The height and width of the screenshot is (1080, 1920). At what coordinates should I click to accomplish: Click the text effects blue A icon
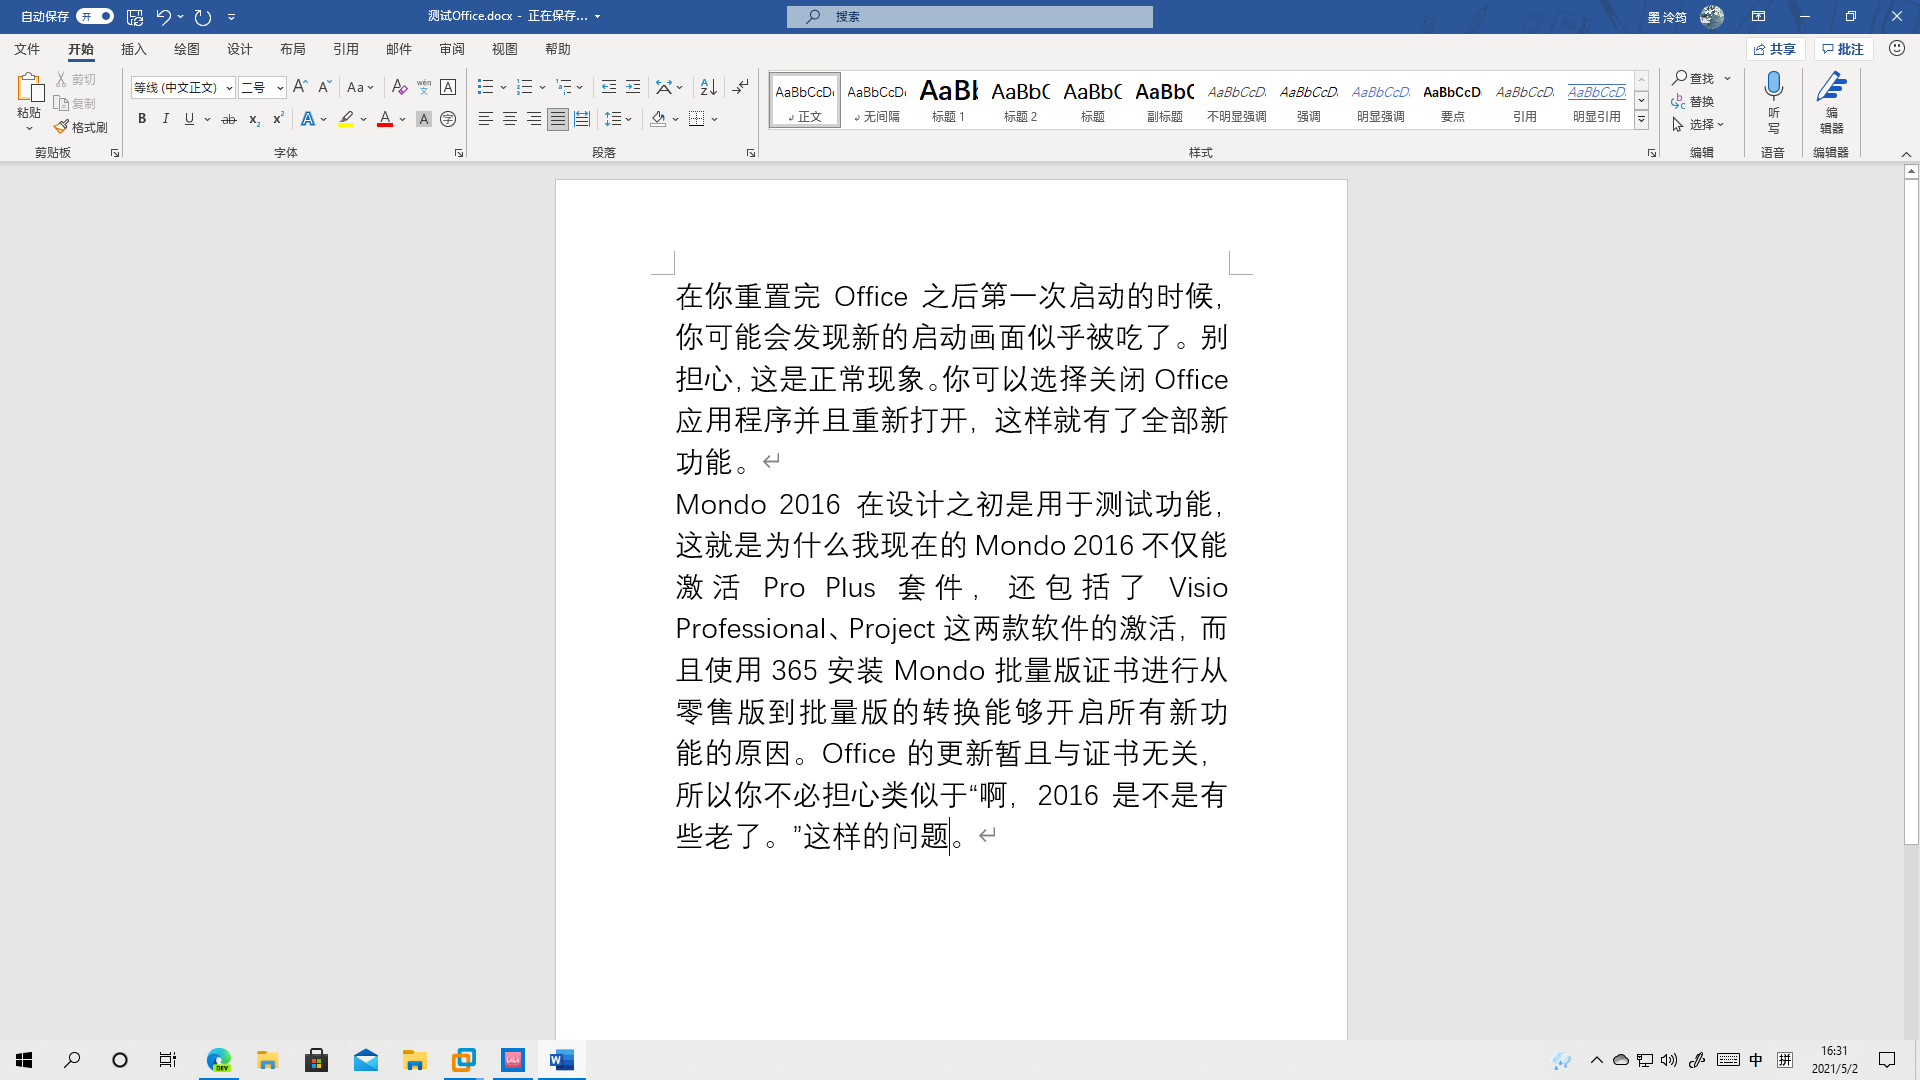coord(308,119)
